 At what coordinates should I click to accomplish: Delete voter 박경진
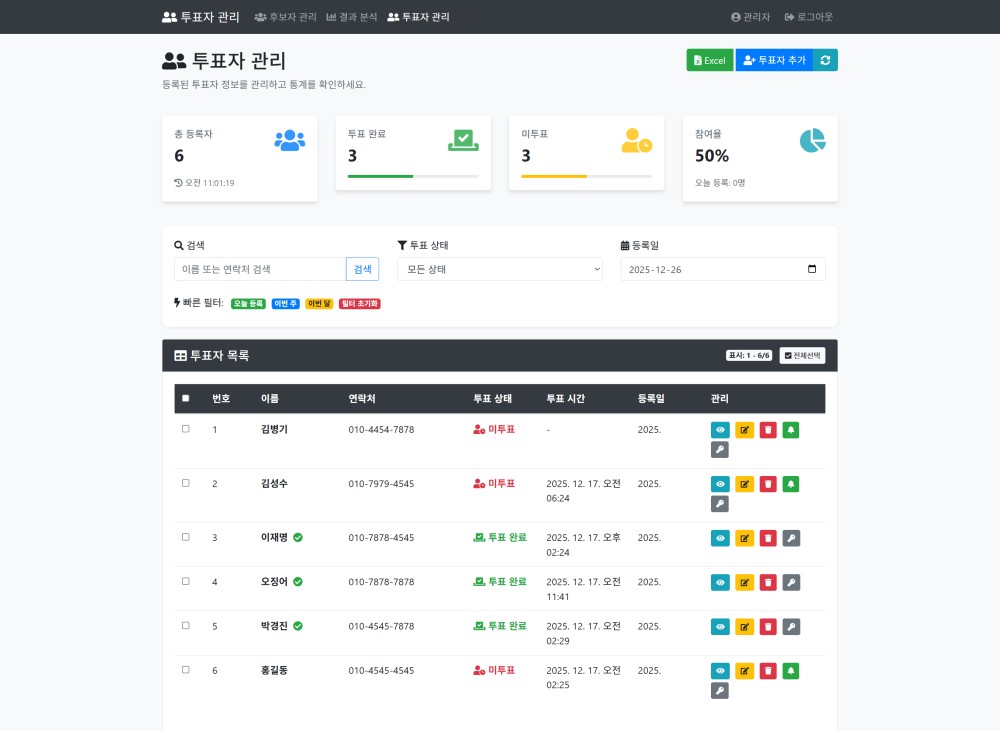click(x=768, y=627)
